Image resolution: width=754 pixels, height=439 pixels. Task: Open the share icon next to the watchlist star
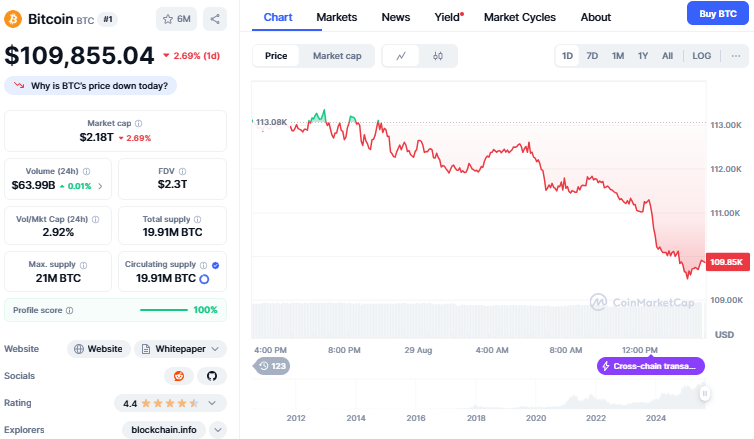pos(215,19)
